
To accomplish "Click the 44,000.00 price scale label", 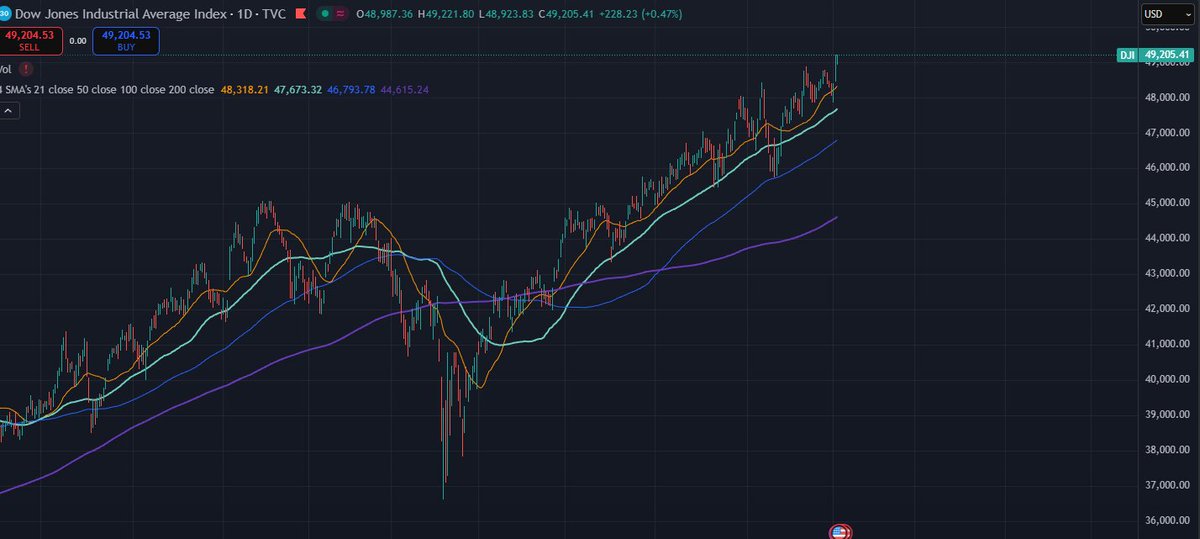I will point(1167,238).
